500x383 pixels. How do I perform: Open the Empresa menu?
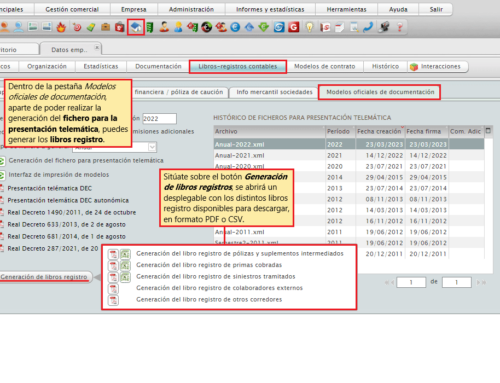134,9
